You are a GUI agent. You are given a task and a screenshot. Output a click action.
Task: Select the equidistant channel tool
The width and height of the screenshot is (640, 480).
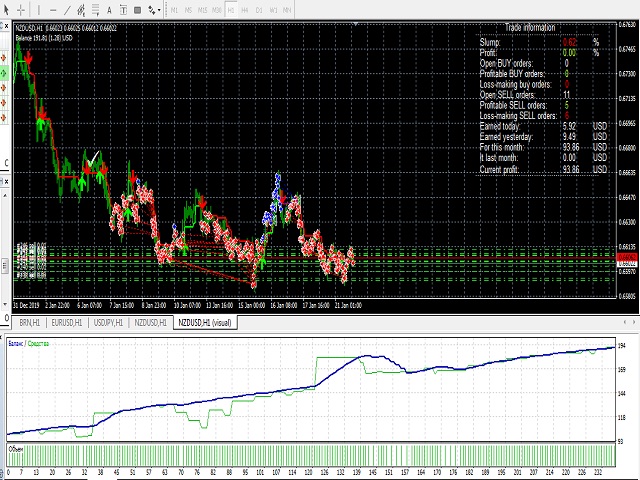pos(81,10)
